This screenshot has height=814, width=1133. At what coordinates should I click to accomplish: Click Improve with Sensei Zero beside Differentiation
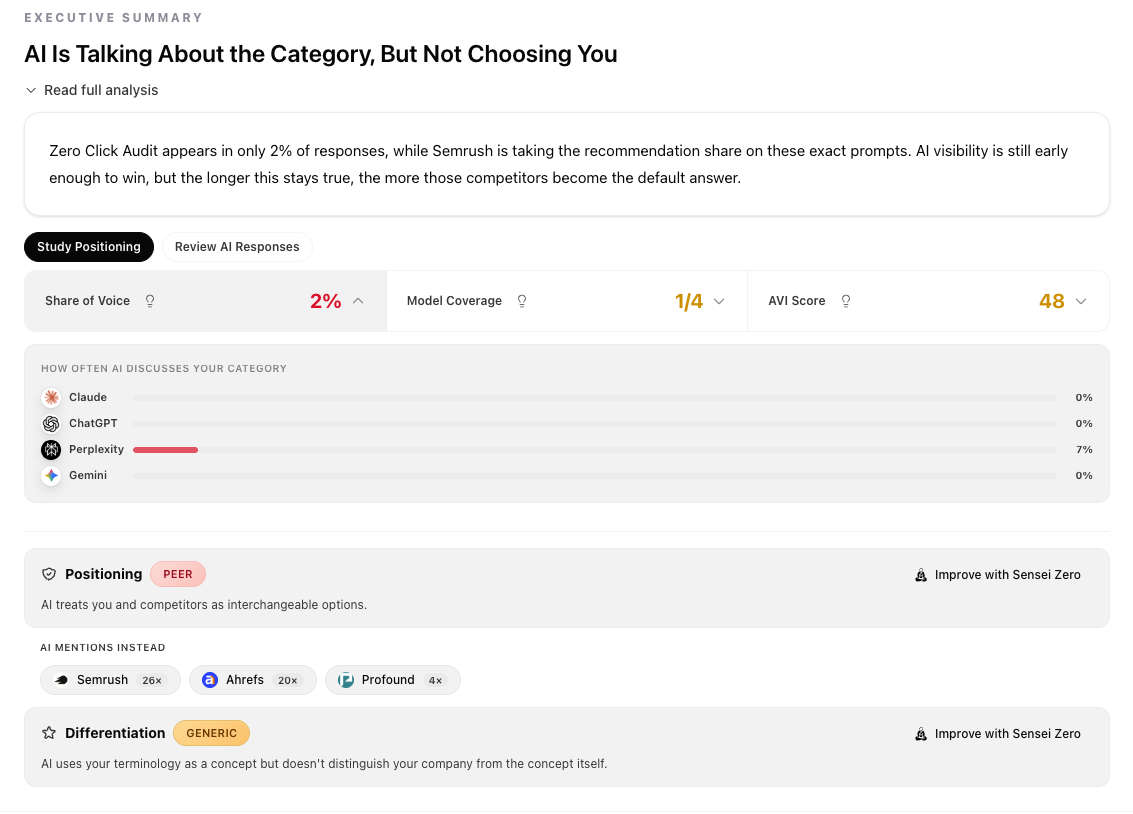998,734
